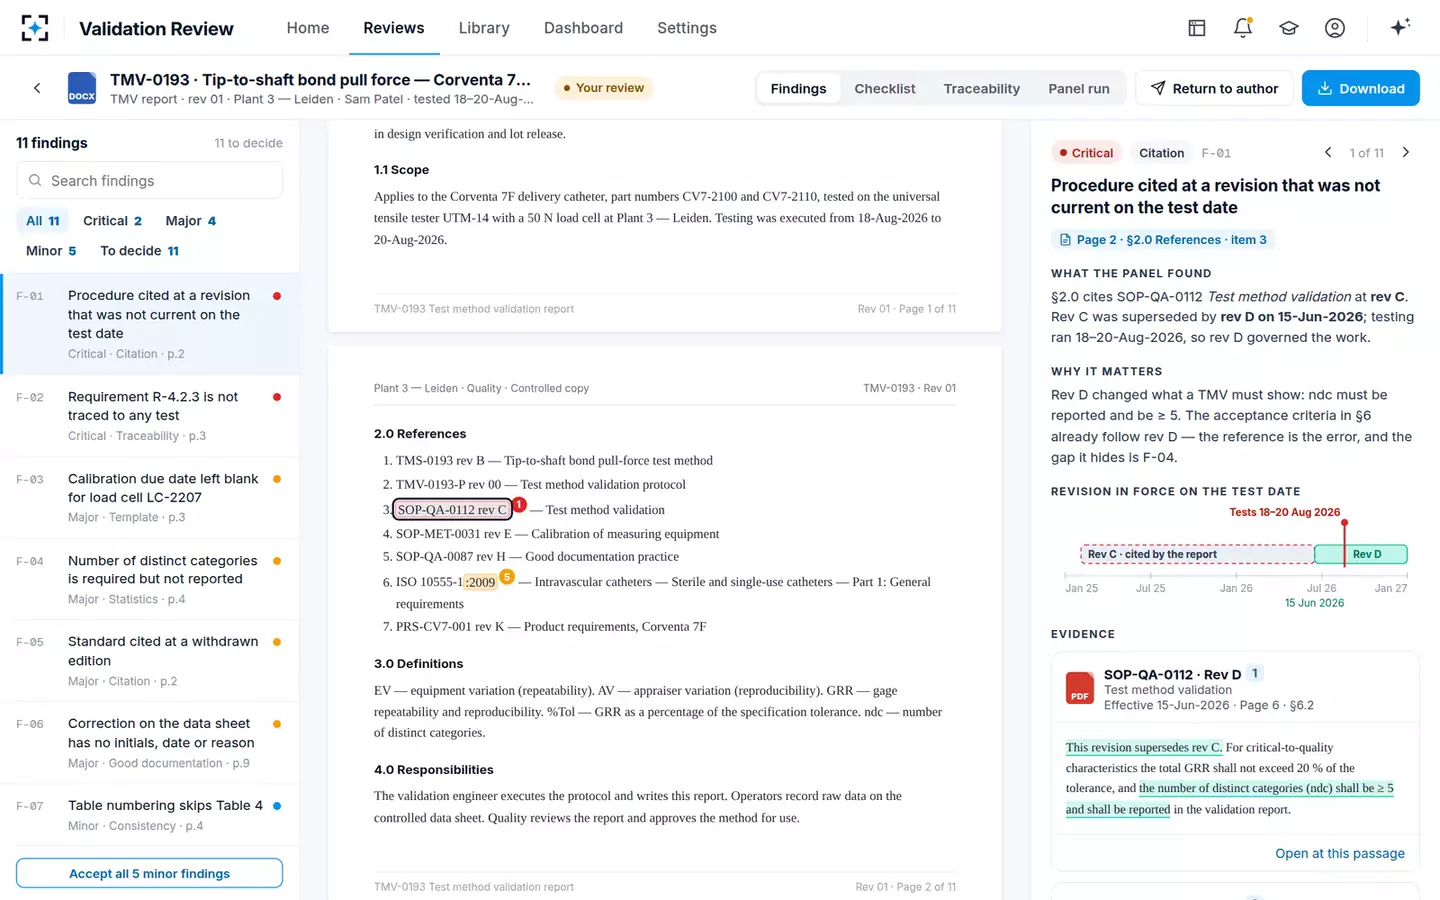The width and height of the screenshot is (1440, 900).
Task: Click the Critical severity tag
Action: click(x=1086, y=153)
